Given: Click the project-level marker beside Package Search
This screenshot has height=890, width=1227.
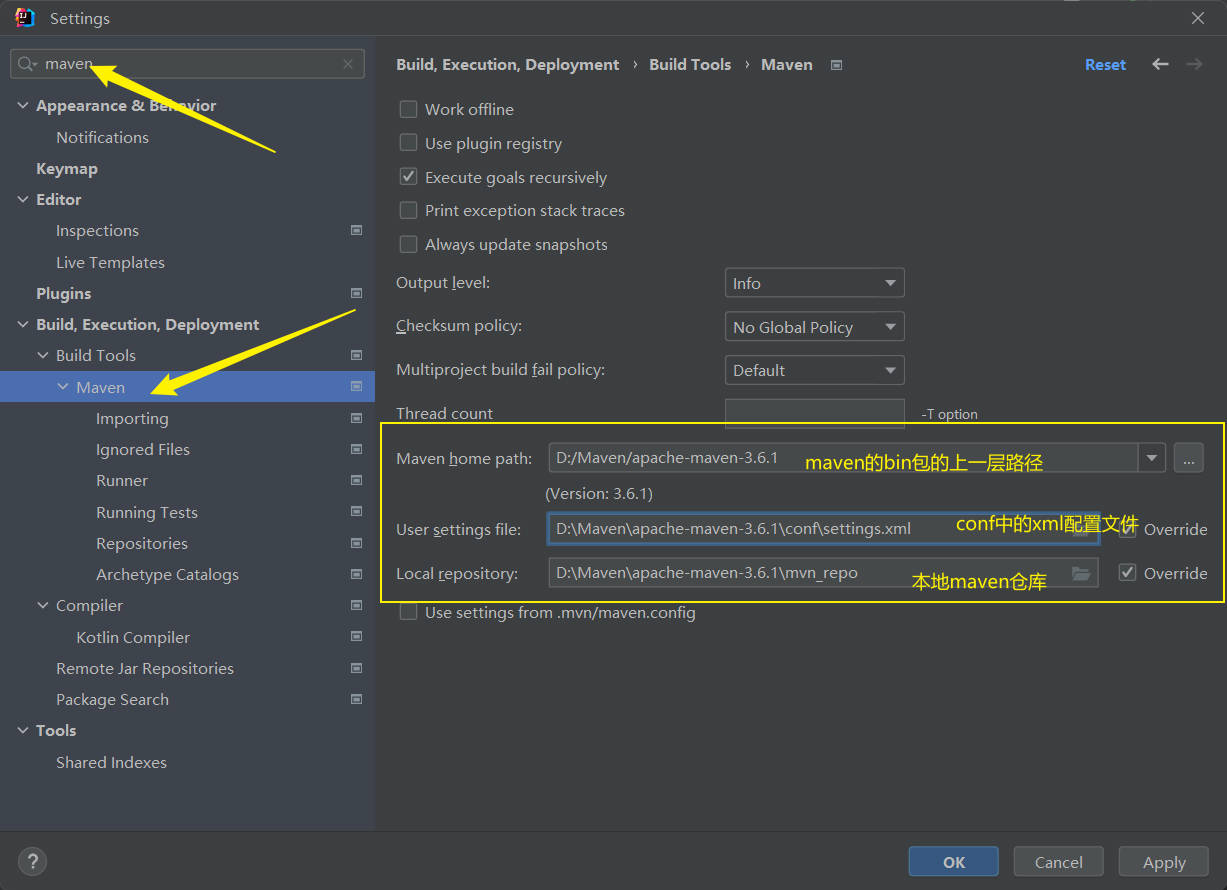Looking at the screenshot, I should [x=356, y=699].
